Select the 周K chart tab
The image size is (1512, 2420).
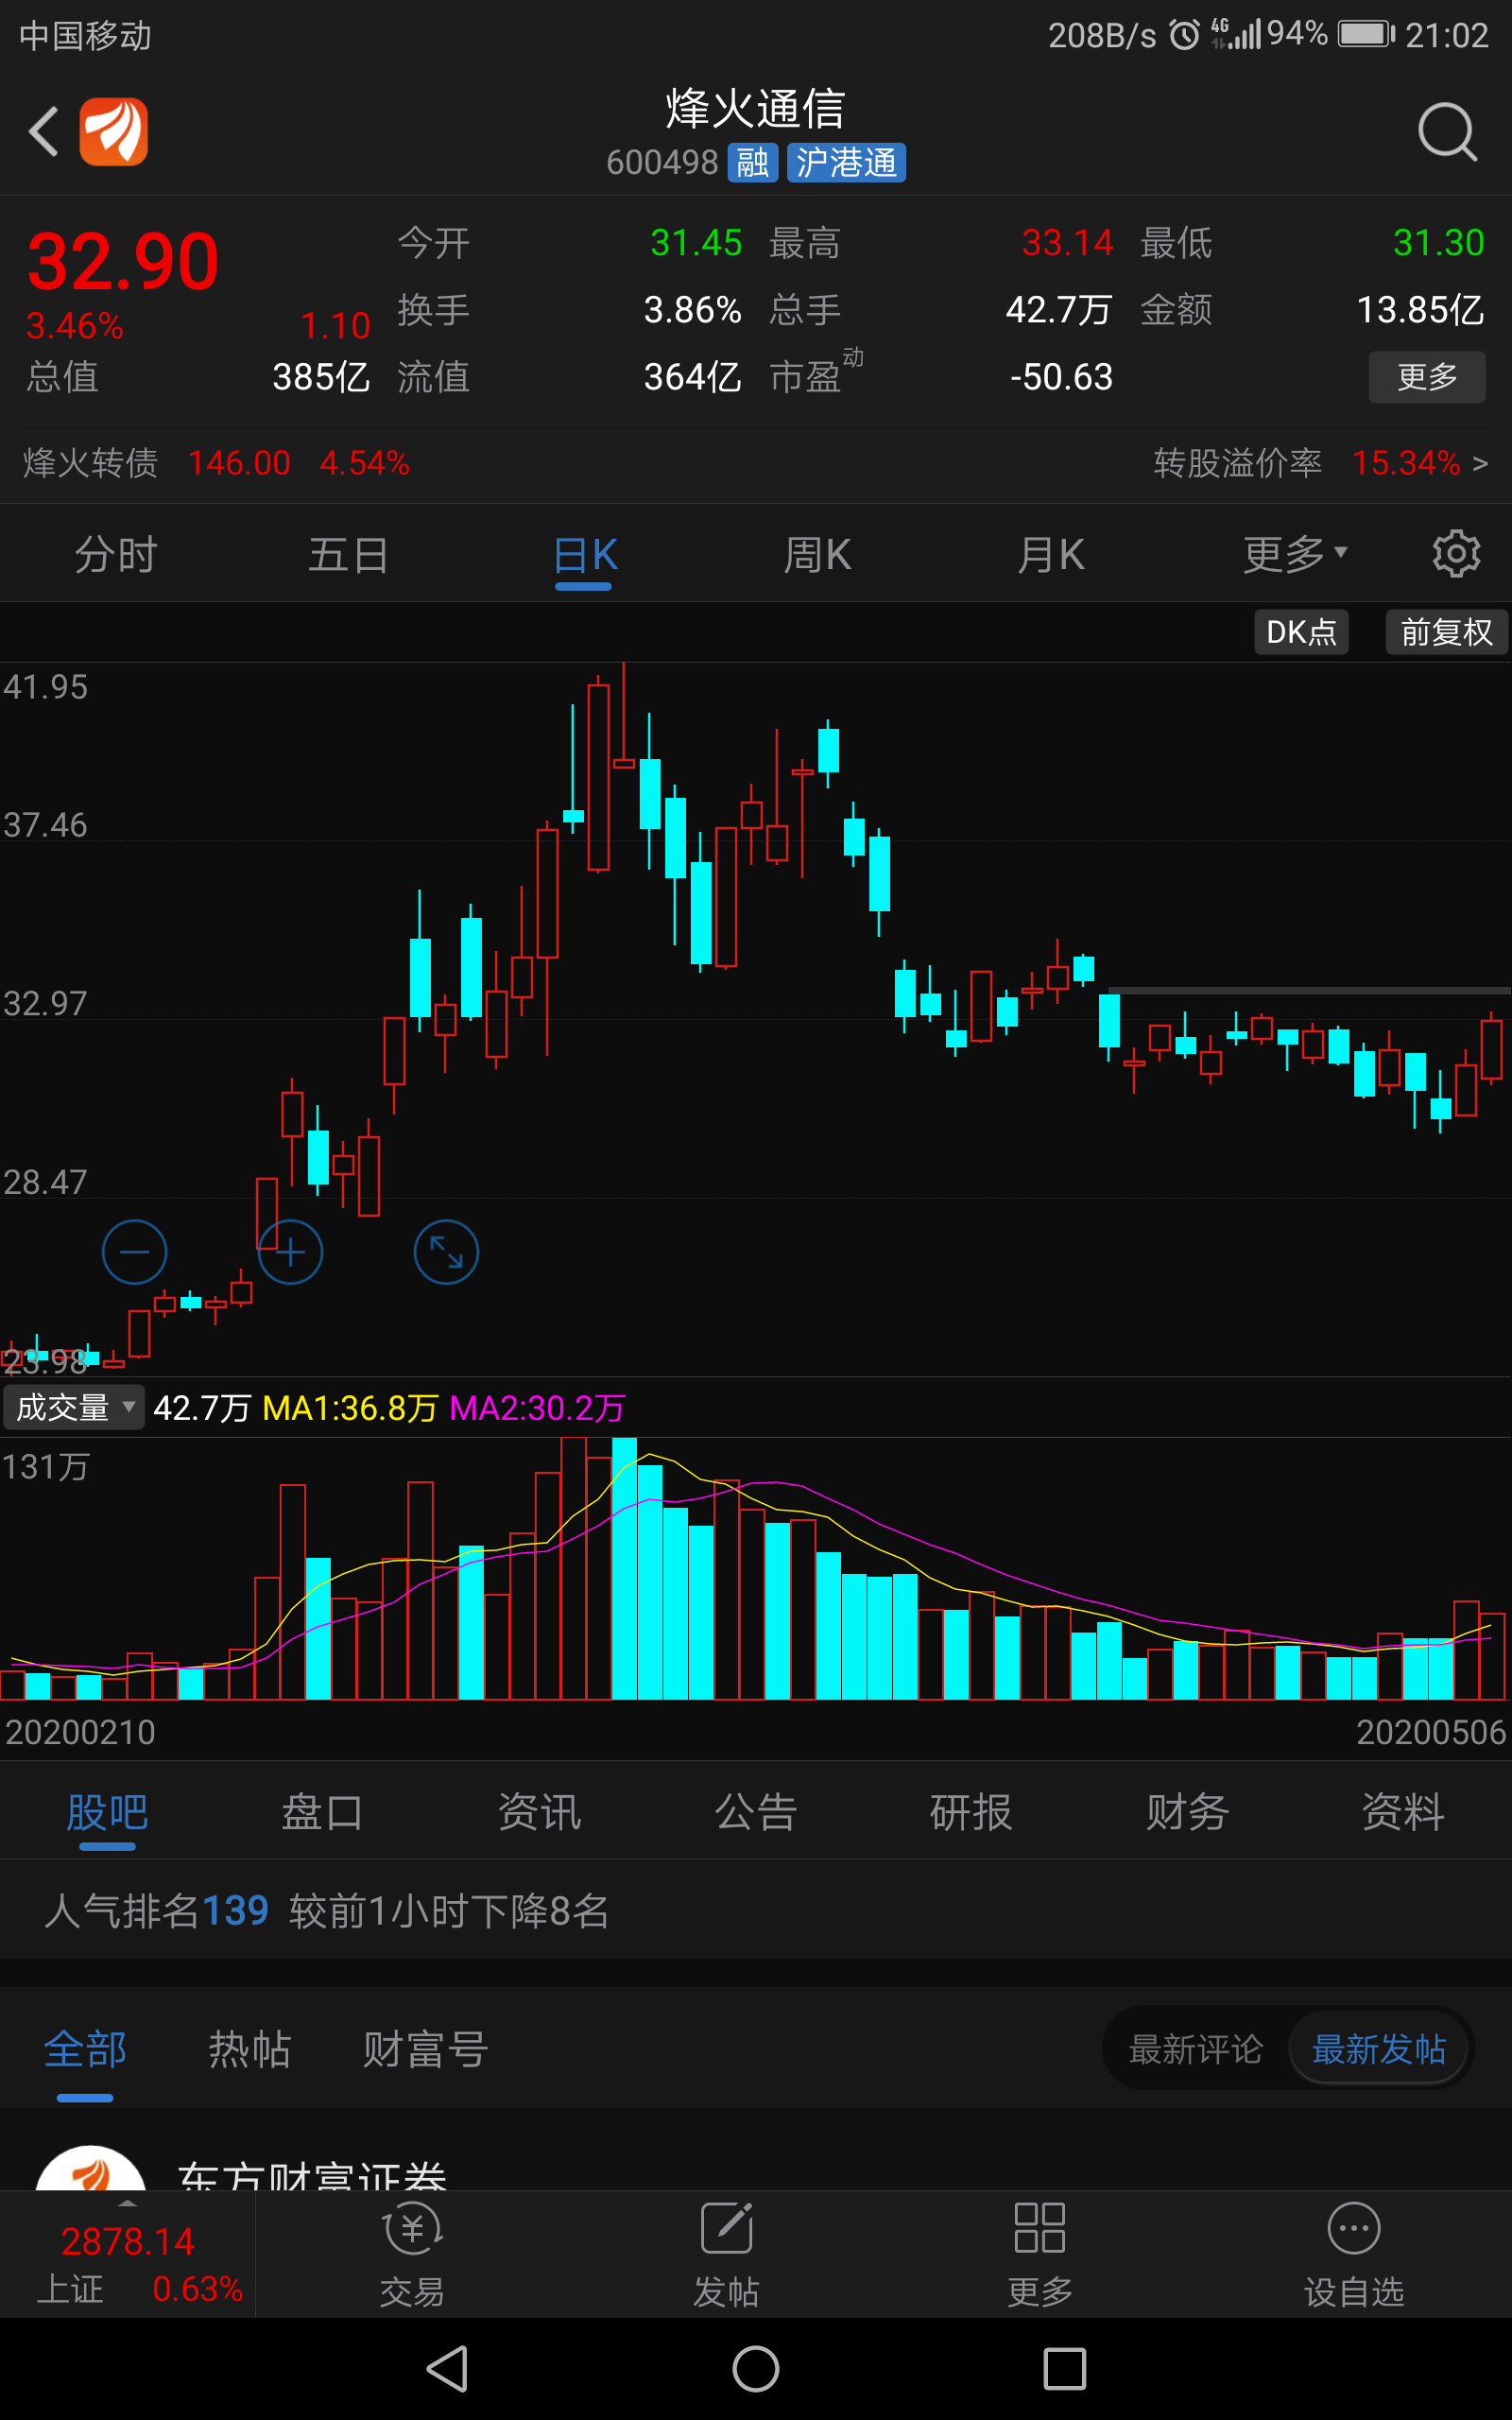click(x=818, y=554)
